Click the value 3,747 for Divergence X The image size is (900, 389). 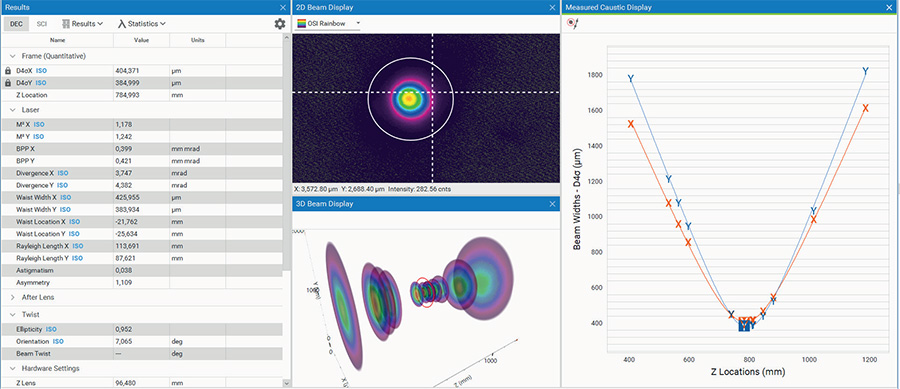coord(124,173)
